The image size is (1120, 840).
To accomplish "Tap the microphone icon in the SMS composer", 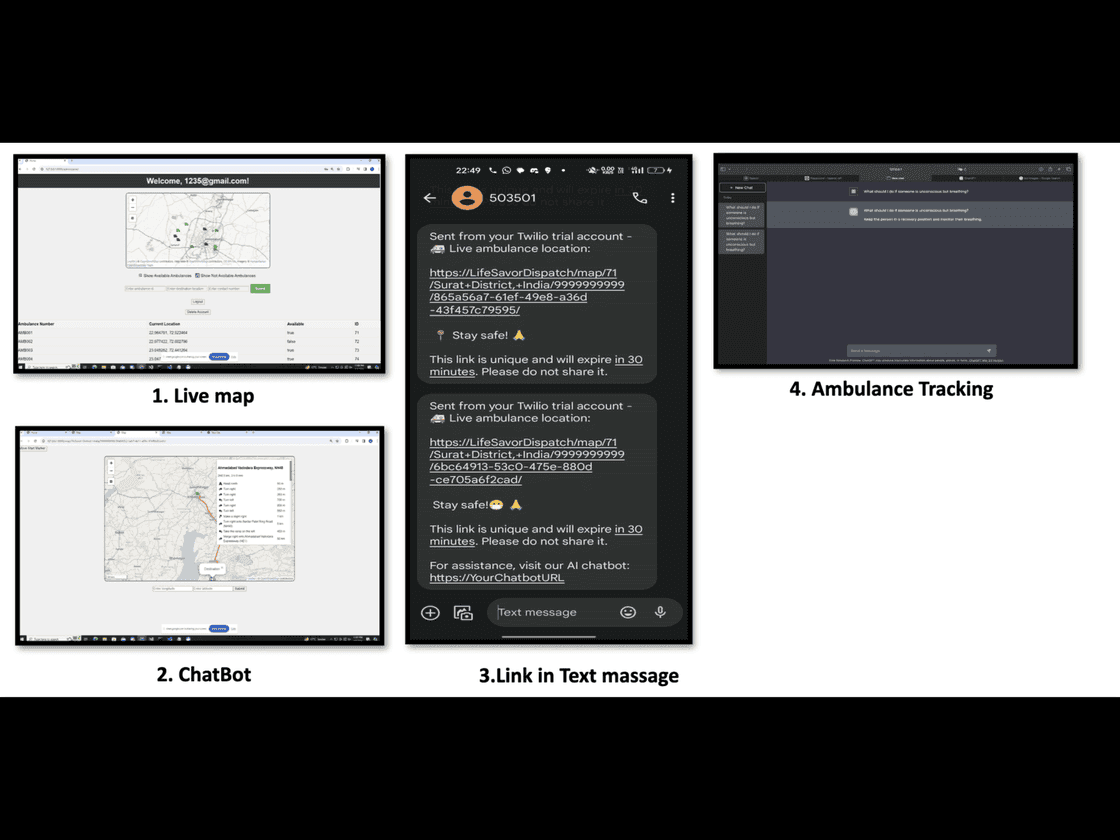I will 660,612.
